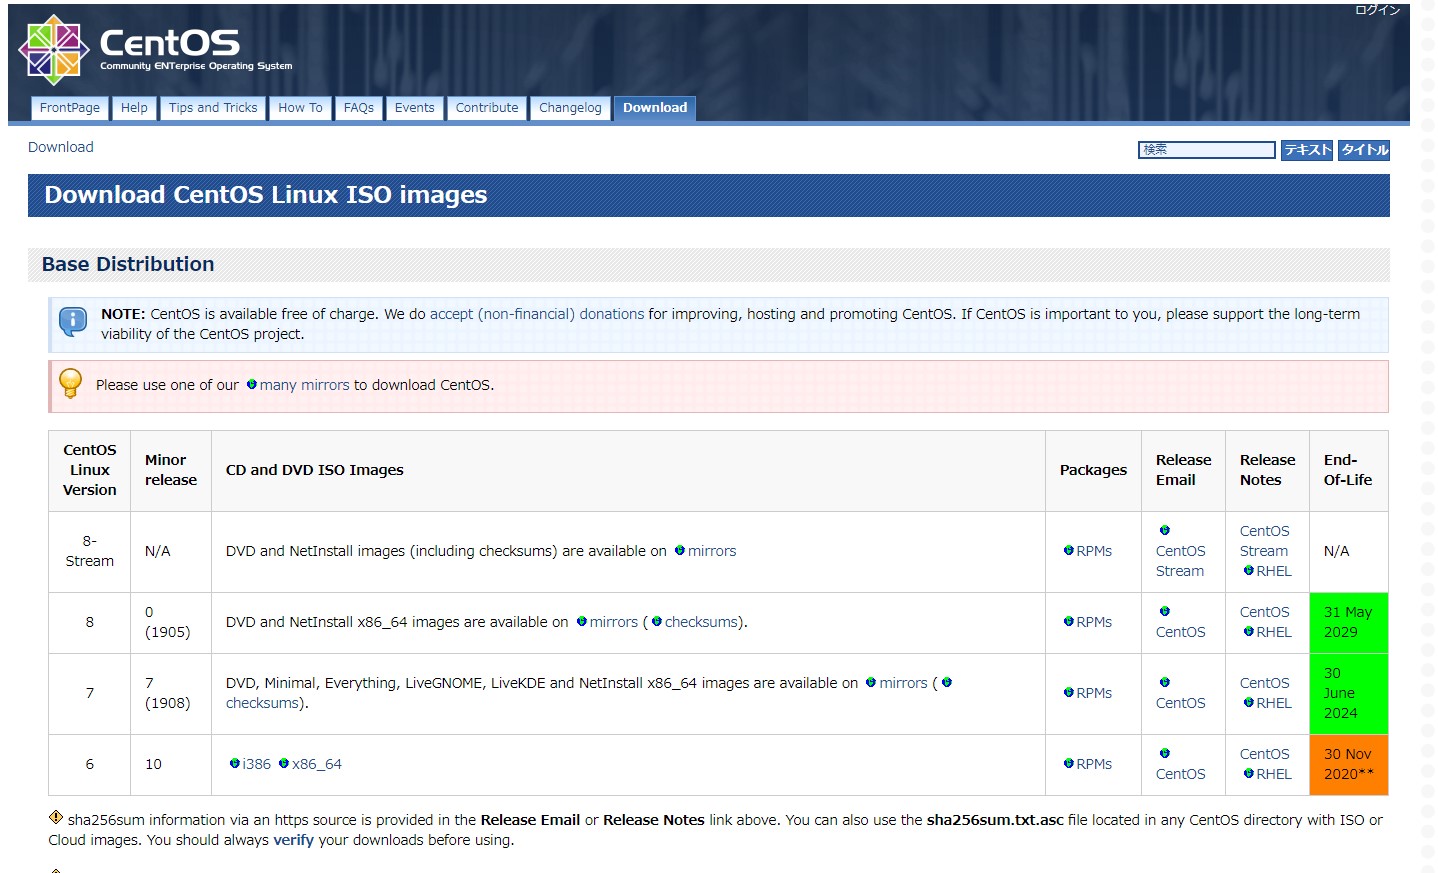
Task: Open CentOS release notes for version 6
Action: coord(1265,754)
